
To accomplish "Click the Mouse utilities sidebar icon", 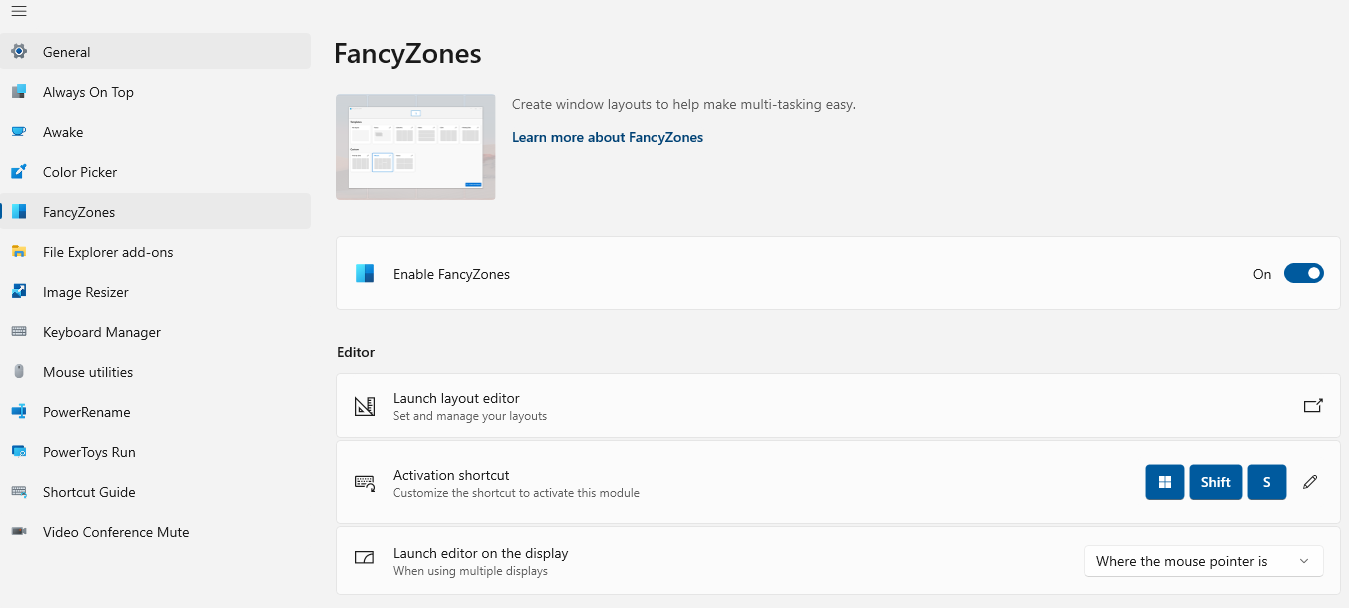I will pyautogui.click(x=19, y=372).
